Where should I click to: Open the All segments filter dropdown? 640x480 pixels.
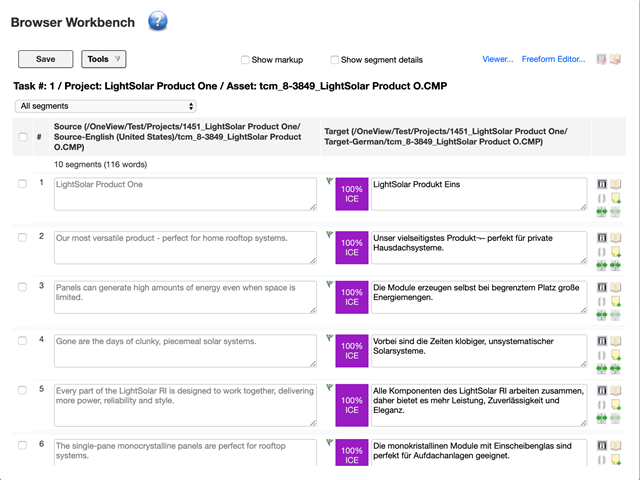coord(105,106)
